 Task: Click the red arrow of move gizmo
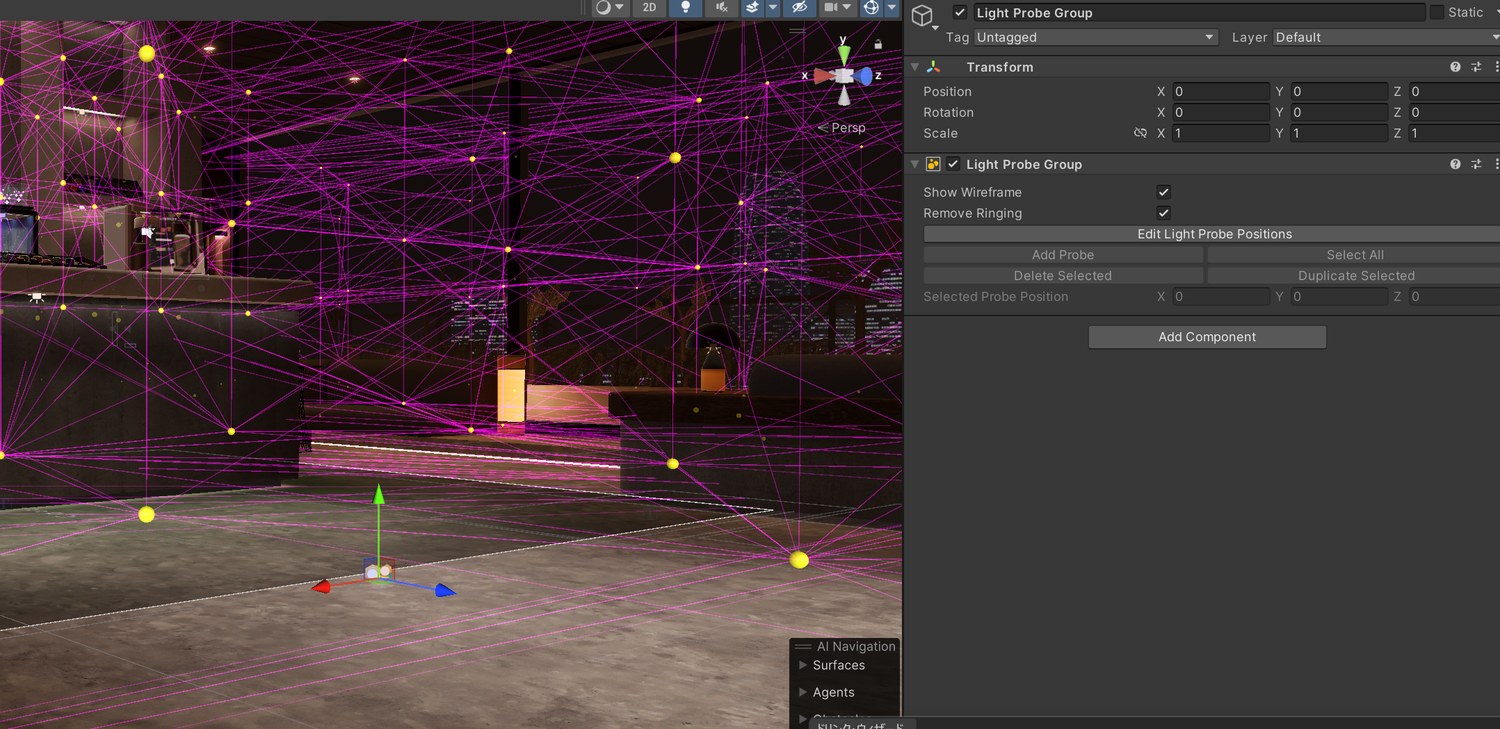click(322, 587)
